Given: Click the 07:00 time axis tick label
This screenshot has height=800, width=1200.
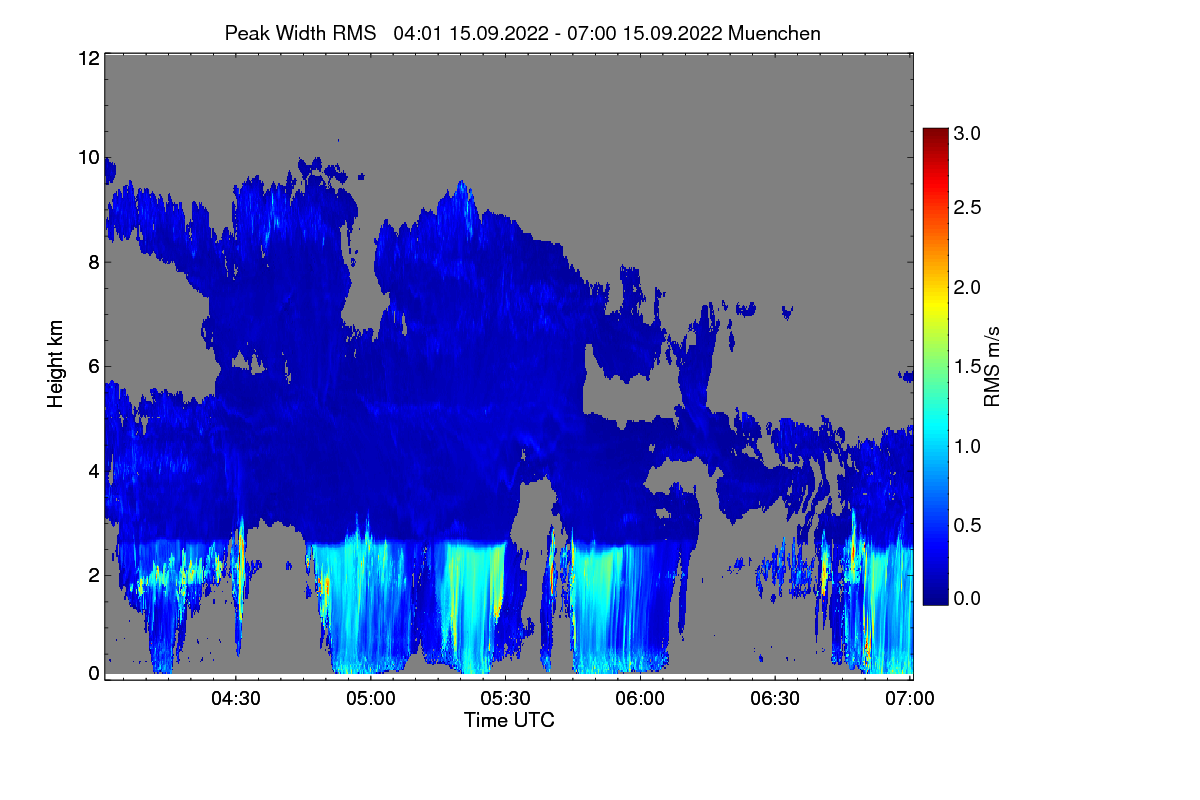Looking at the screenshot, I should (x=910, y=699).
